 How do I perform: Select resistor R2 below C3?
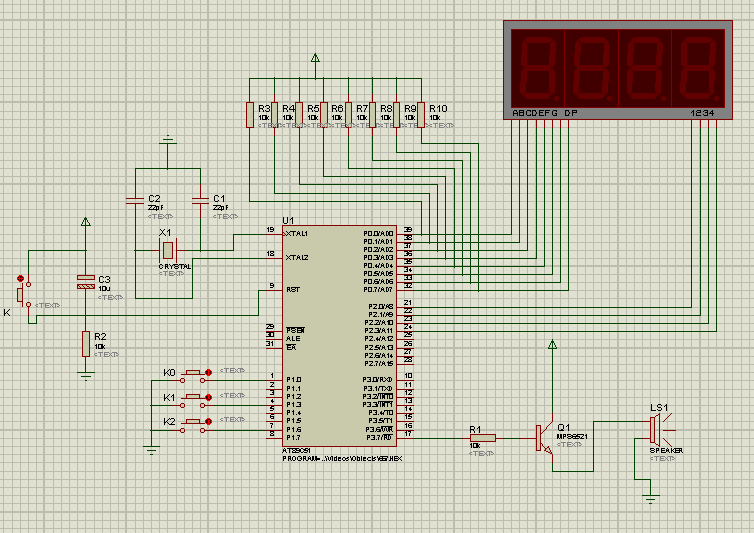86,343
